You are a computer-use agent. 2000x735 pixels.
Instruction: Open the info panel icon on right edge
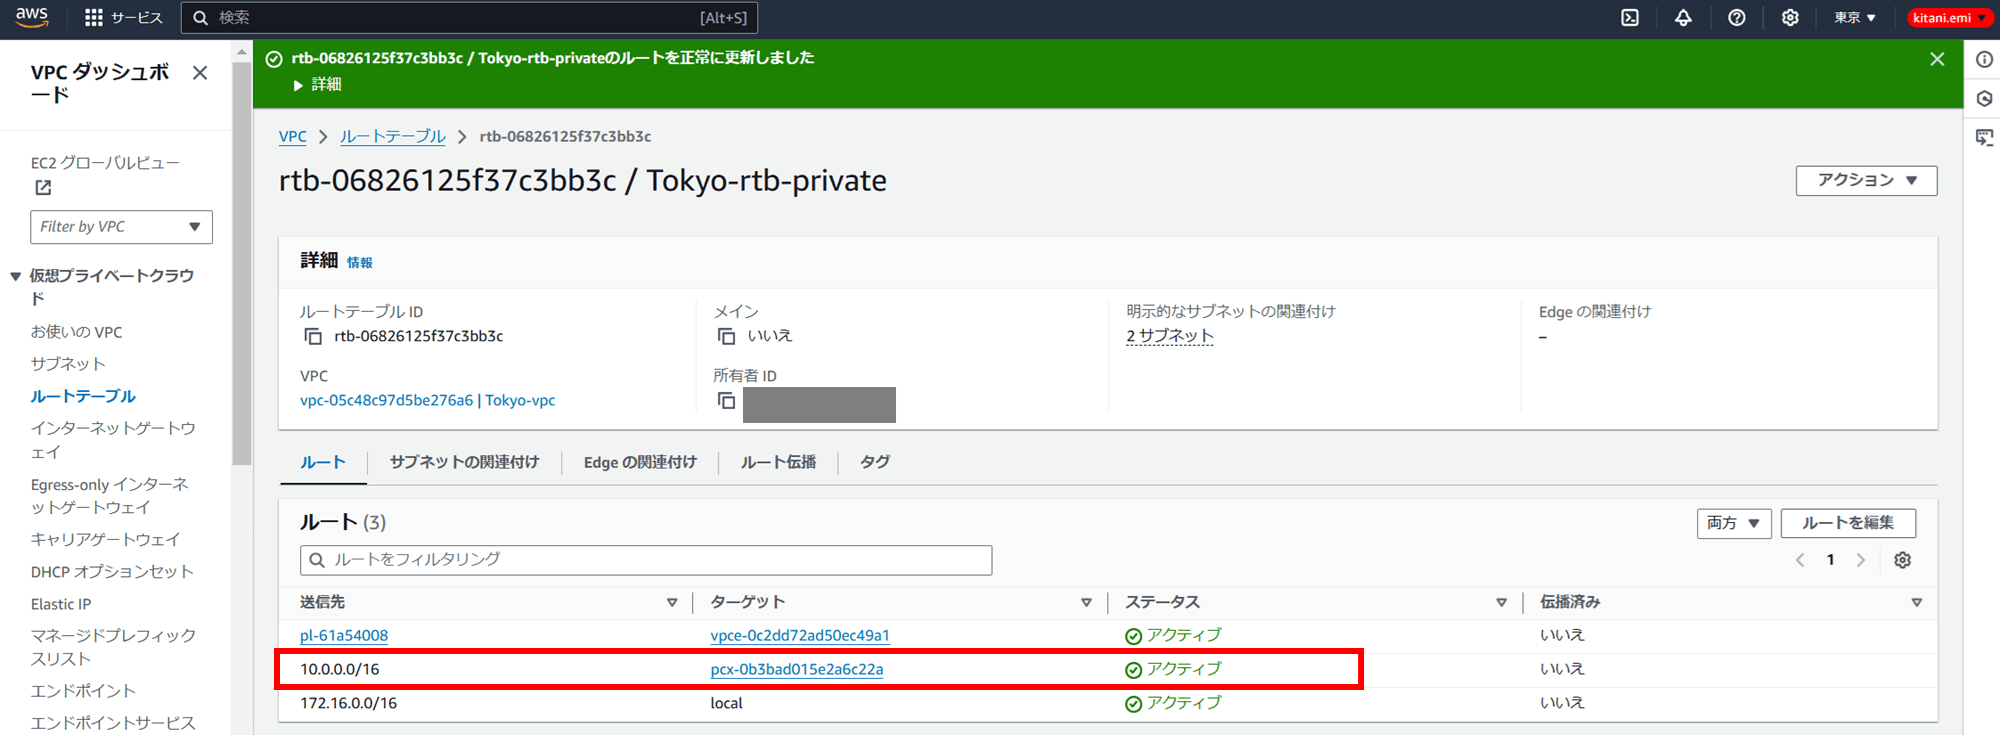(1984, 60)
